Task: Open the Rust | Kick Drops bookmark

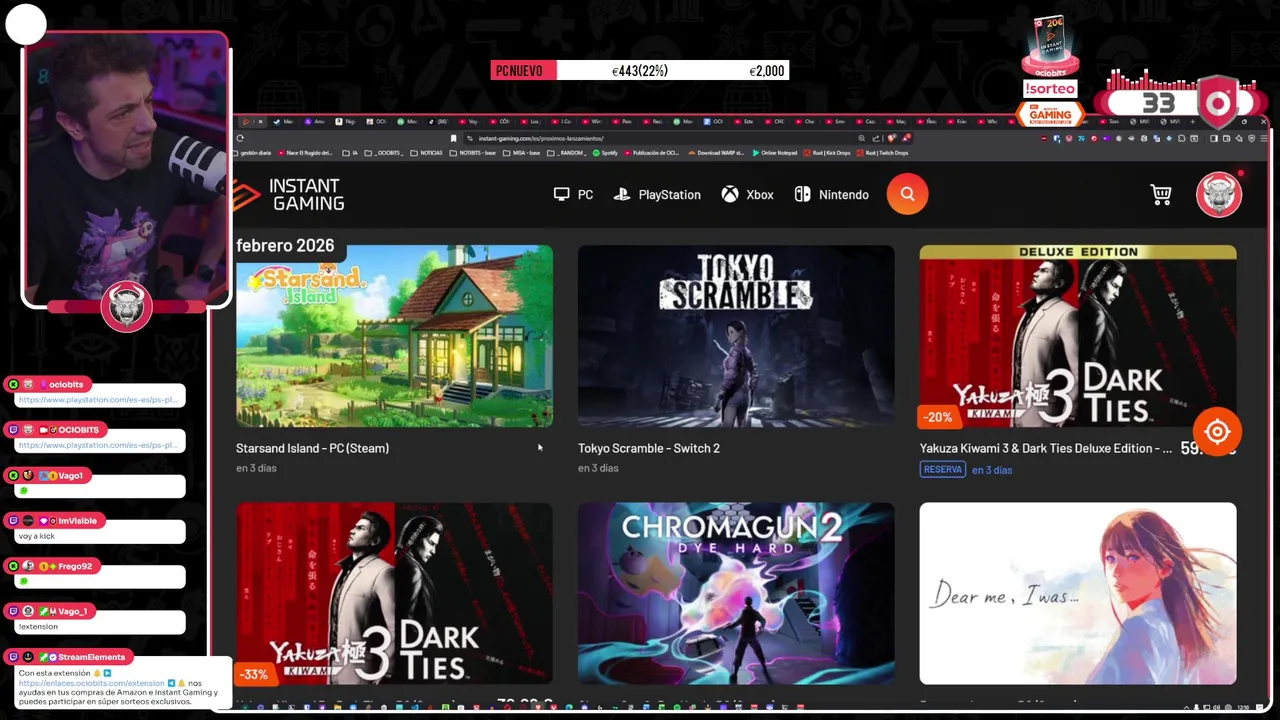Action: coord(829,153)
